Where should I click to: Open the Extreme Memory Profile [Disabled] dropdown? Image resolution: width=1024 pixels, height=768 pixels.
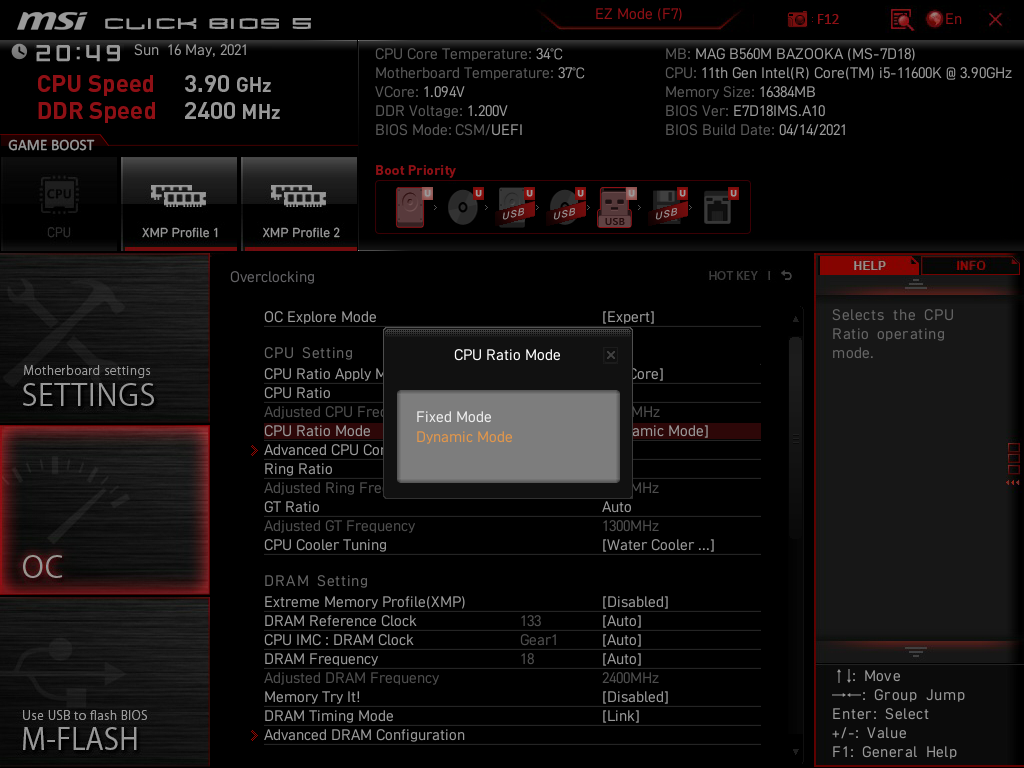click(x=635, y=601)
